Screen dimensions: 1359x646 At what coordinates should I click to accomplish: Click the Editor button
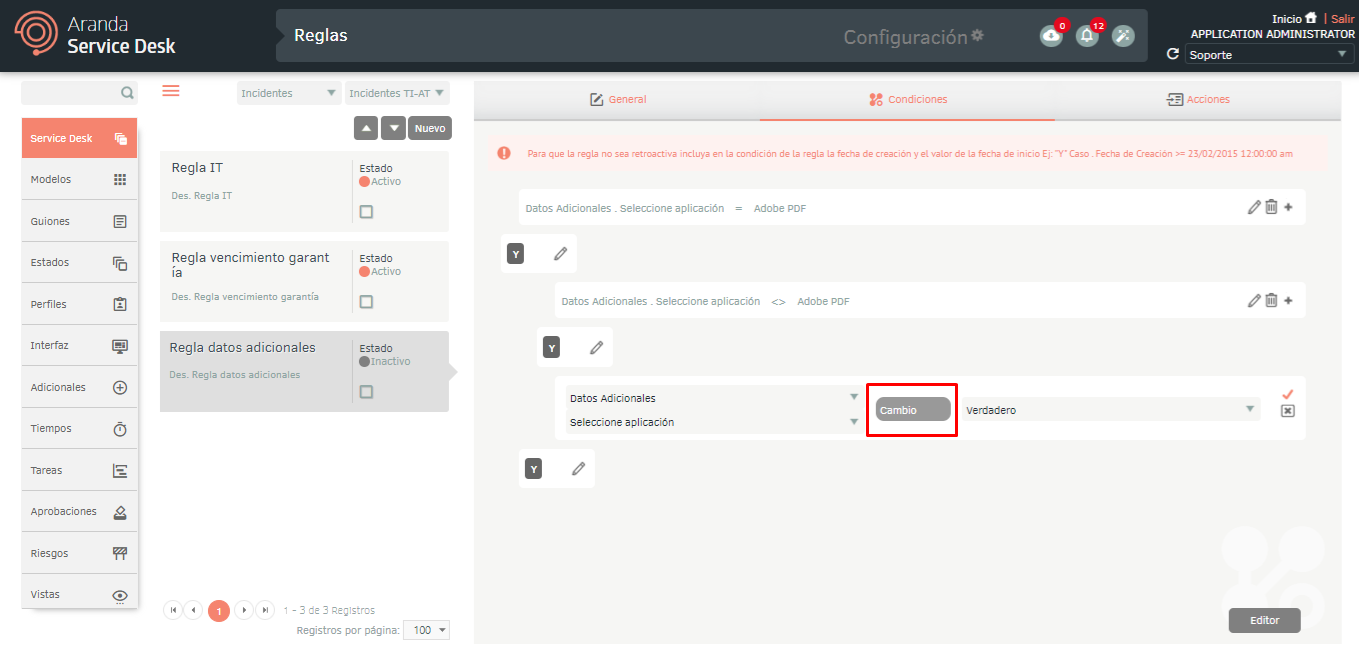pyautogui.click(x=1264, y=620)
